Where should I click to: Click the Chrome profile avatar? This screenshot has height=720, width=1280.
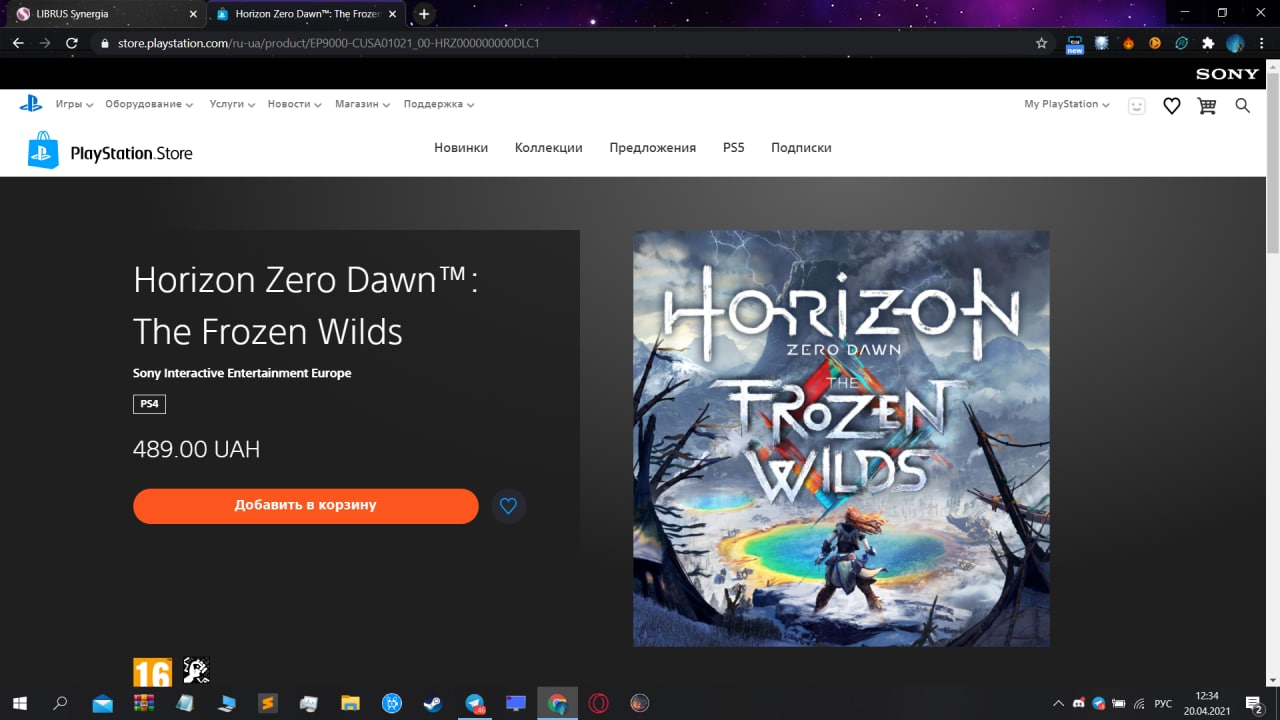(x=1235, y=43)
